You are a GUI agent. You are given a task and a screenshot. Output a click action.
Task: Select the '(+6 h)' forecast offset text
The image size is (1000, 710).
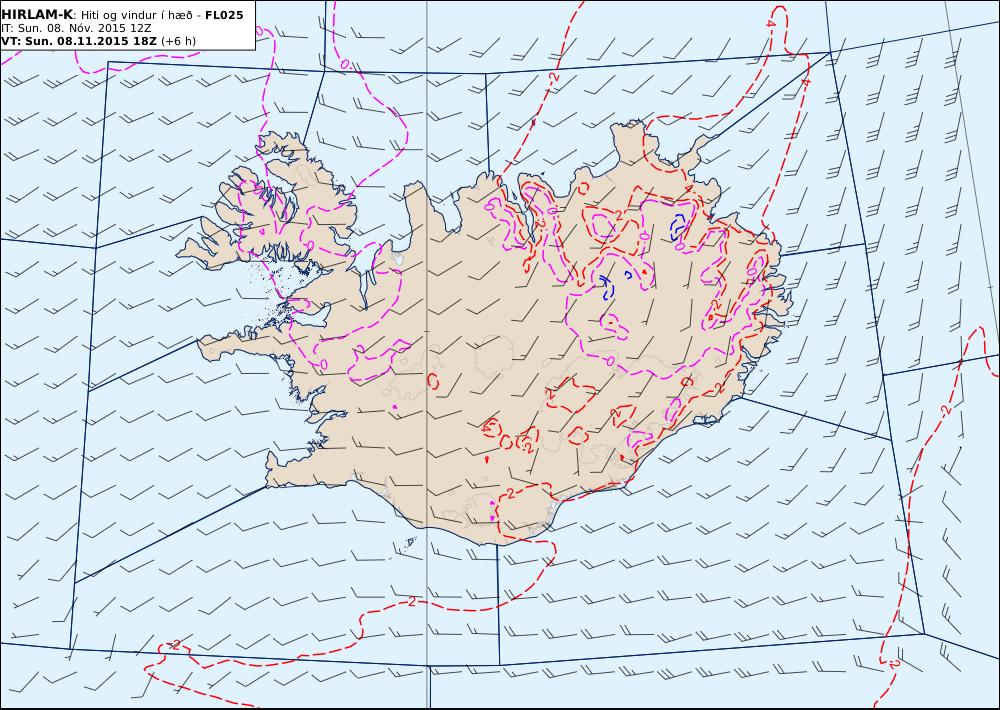click(x=179, y=41)
